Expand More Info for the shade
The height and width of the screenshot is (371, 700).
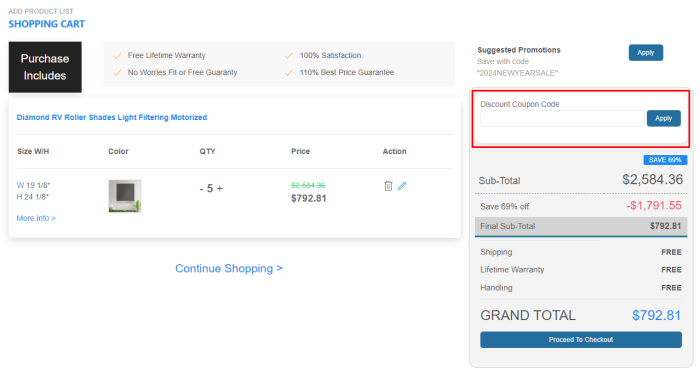pyautogui.click(x=36, y=218)
